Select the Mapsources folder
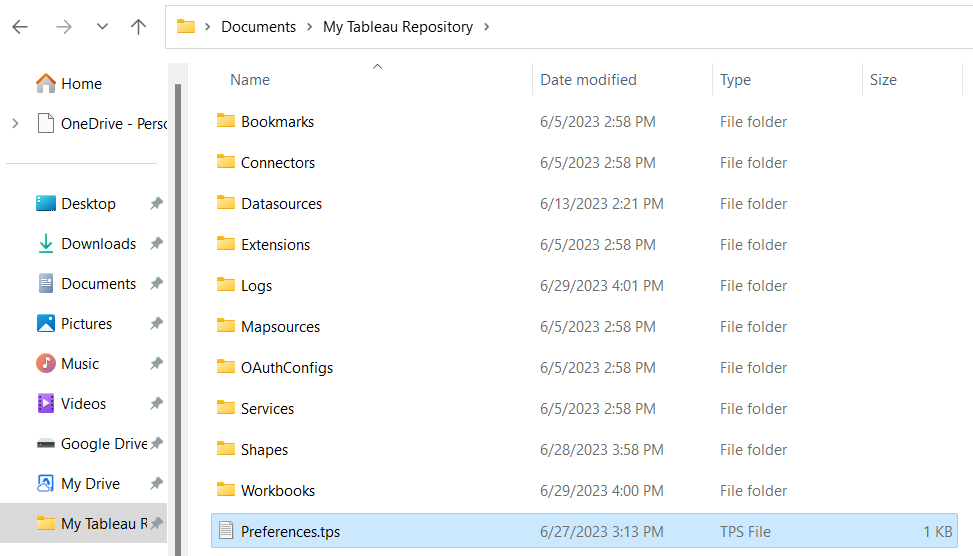Screen dimensions: 973x556 (x=584, y=326)
